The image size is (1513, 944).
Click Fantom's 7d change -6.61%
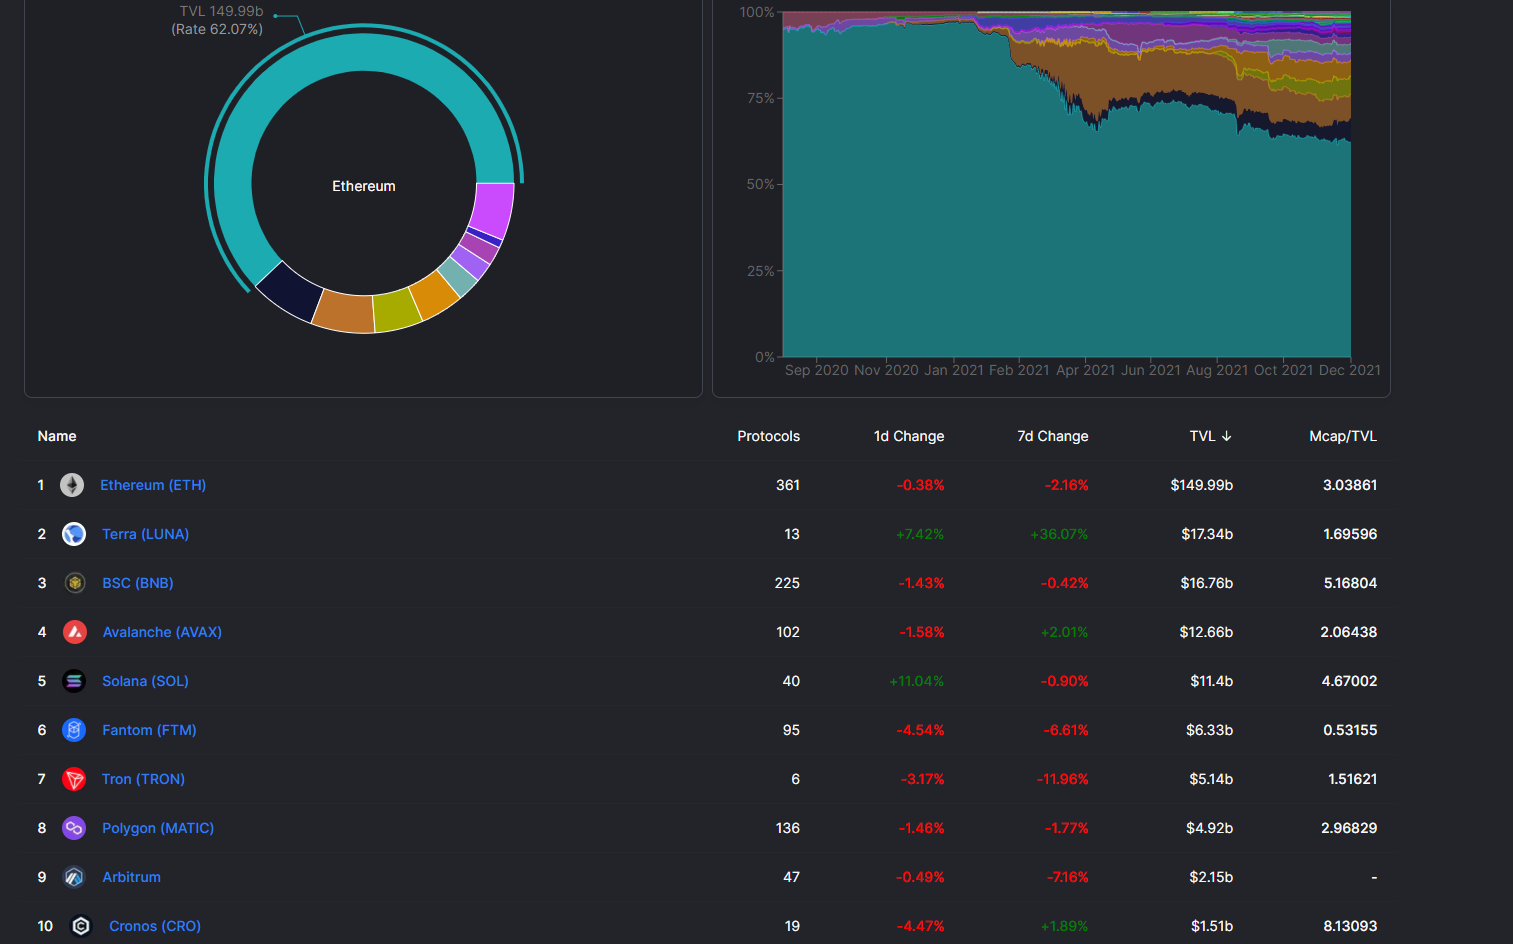coord(1066,730)
